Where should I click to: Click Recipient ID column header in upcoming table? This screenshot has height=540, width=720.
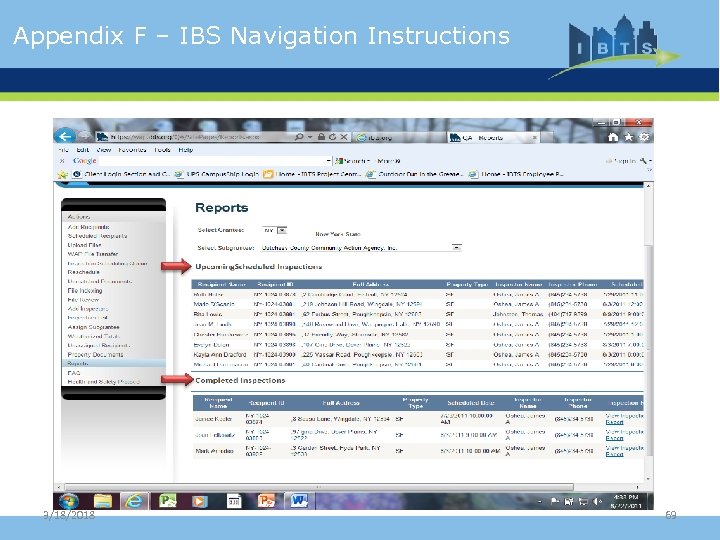[275, 285]
